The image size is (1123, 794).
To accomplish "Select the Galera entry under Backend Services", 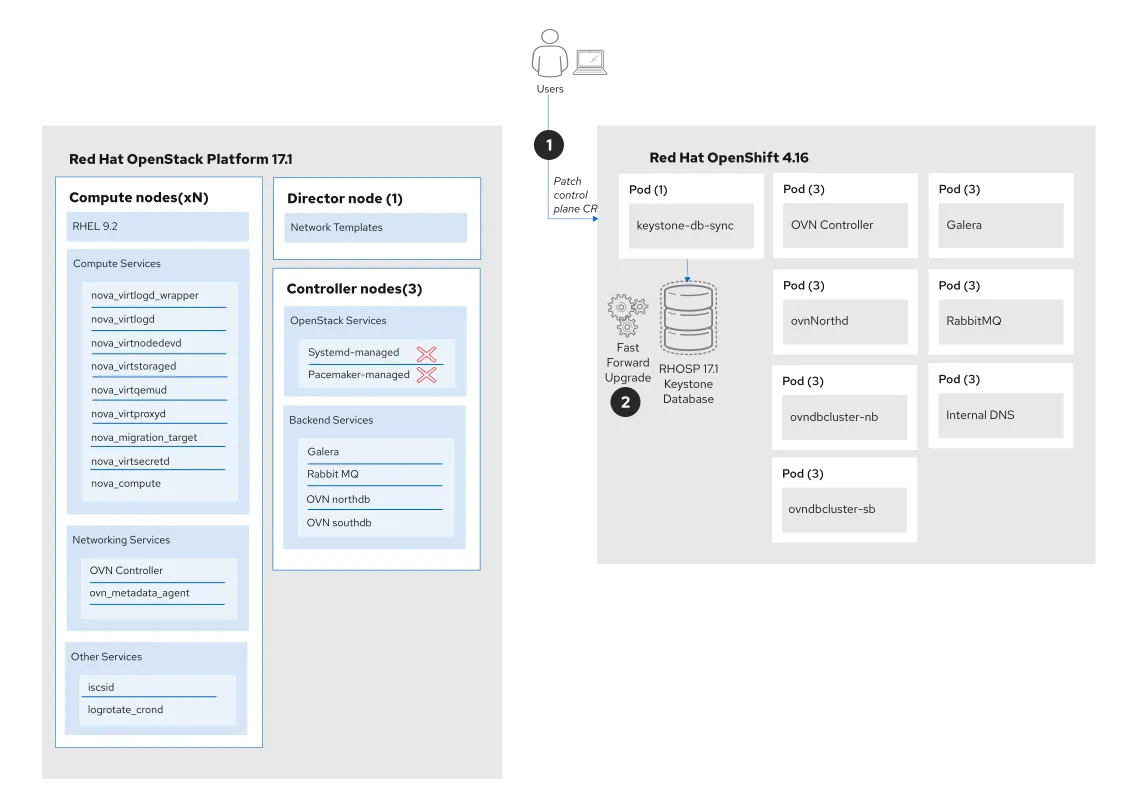I will point(374,451).
